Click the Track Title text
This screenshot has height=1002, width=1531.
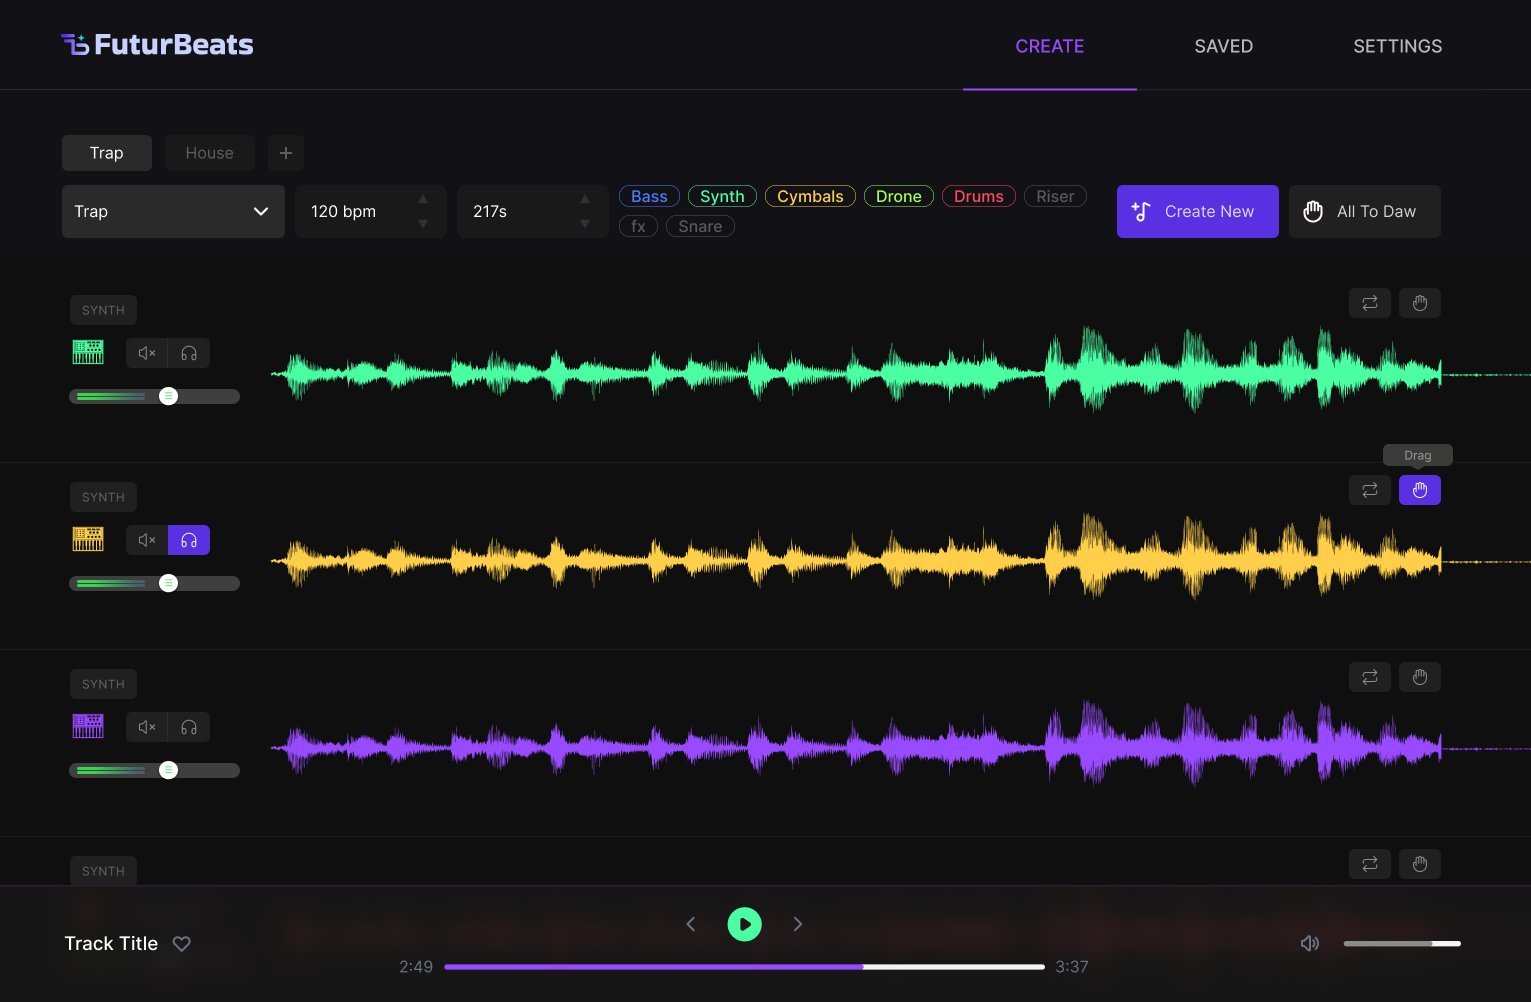click(x=111, y=943)
